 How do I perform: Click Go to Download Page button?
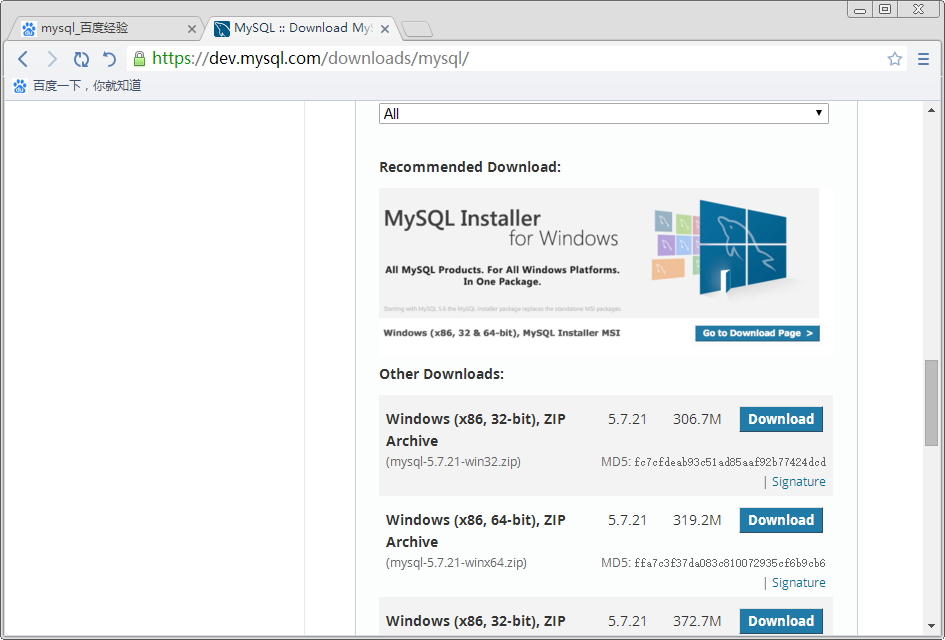757,333
